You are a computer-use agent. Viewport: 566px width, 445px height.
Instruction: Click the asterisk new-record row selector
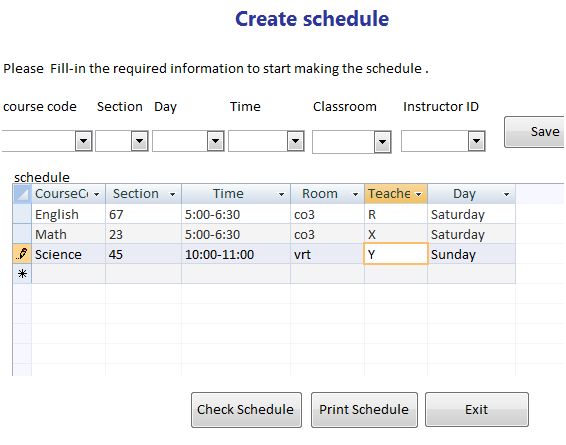click(x=22, y=274)
